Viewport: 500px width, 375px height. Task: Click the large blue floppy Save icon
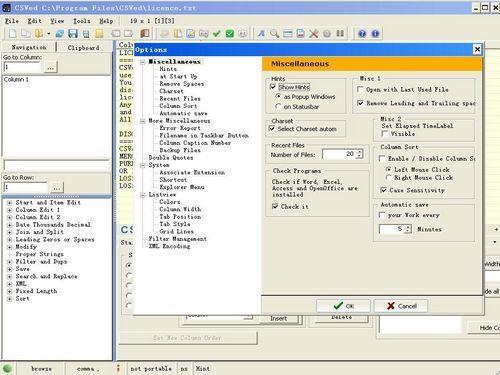(x=73, y=33)
